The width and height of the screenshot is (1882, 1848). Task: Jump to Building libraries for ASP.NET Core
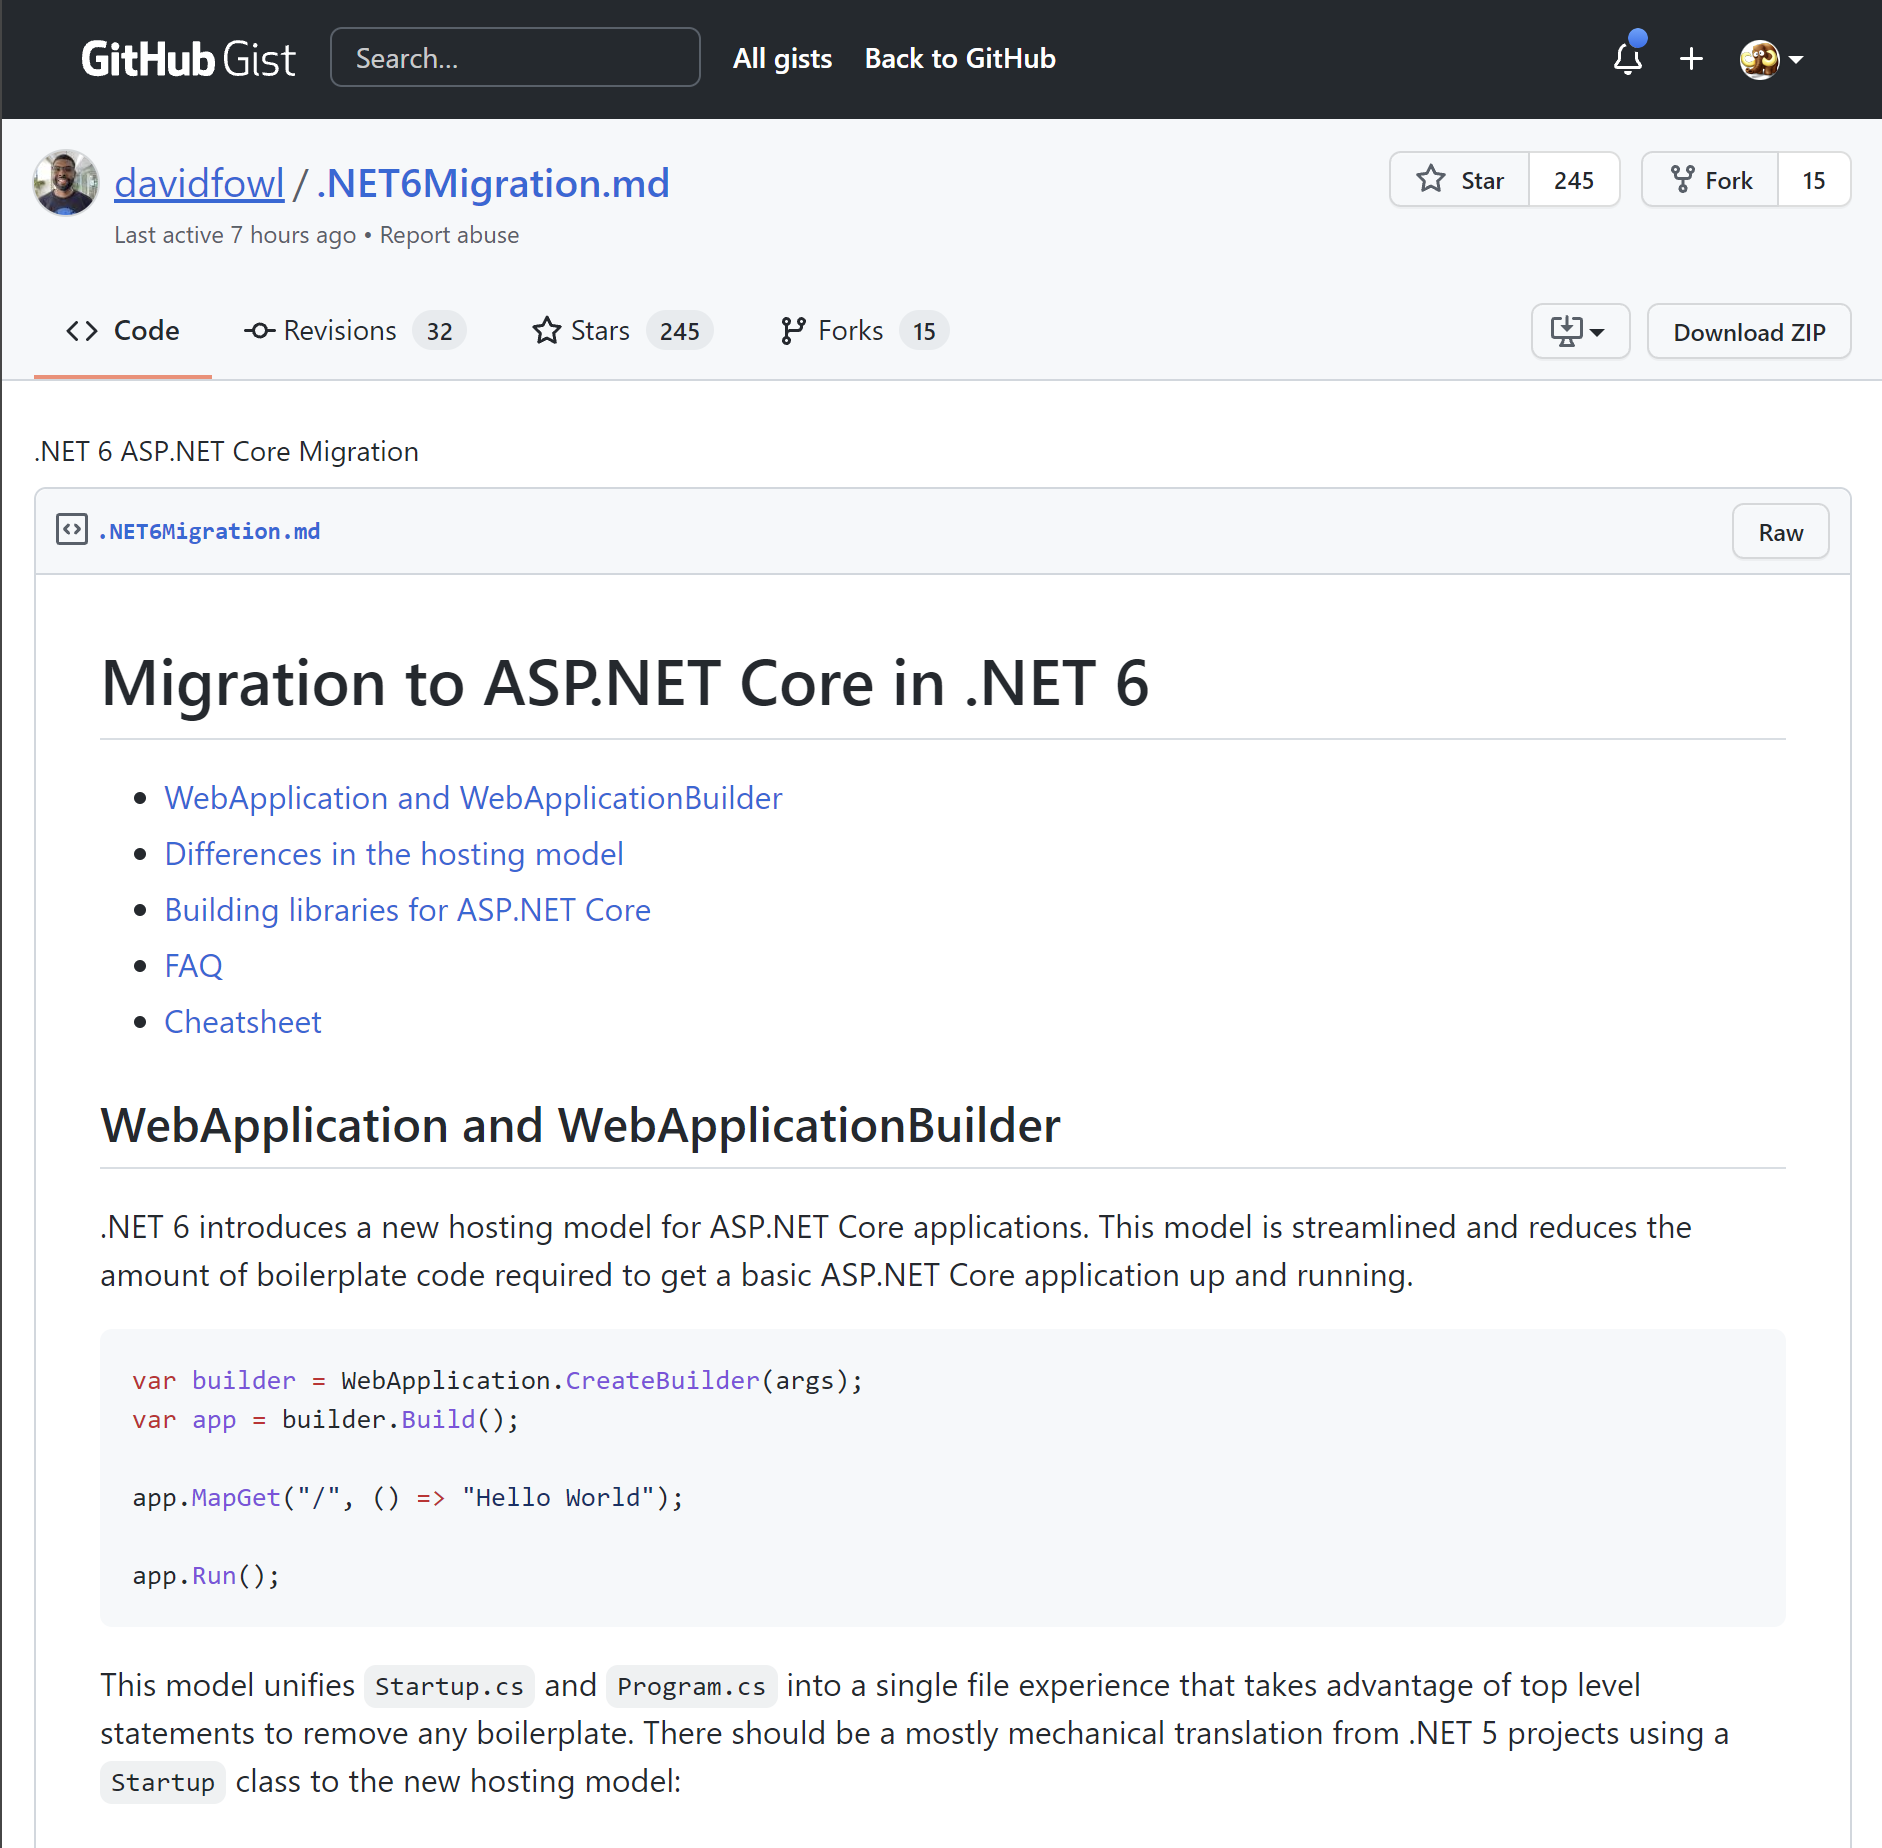(x=408, y=910)
